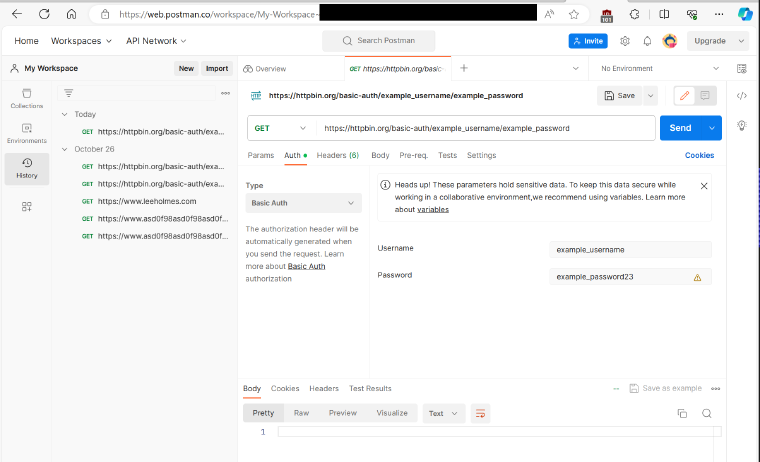This screenshot has width=760, height=462.
Task: Add page to favorites with the star icon
Action: coord(574,15)
